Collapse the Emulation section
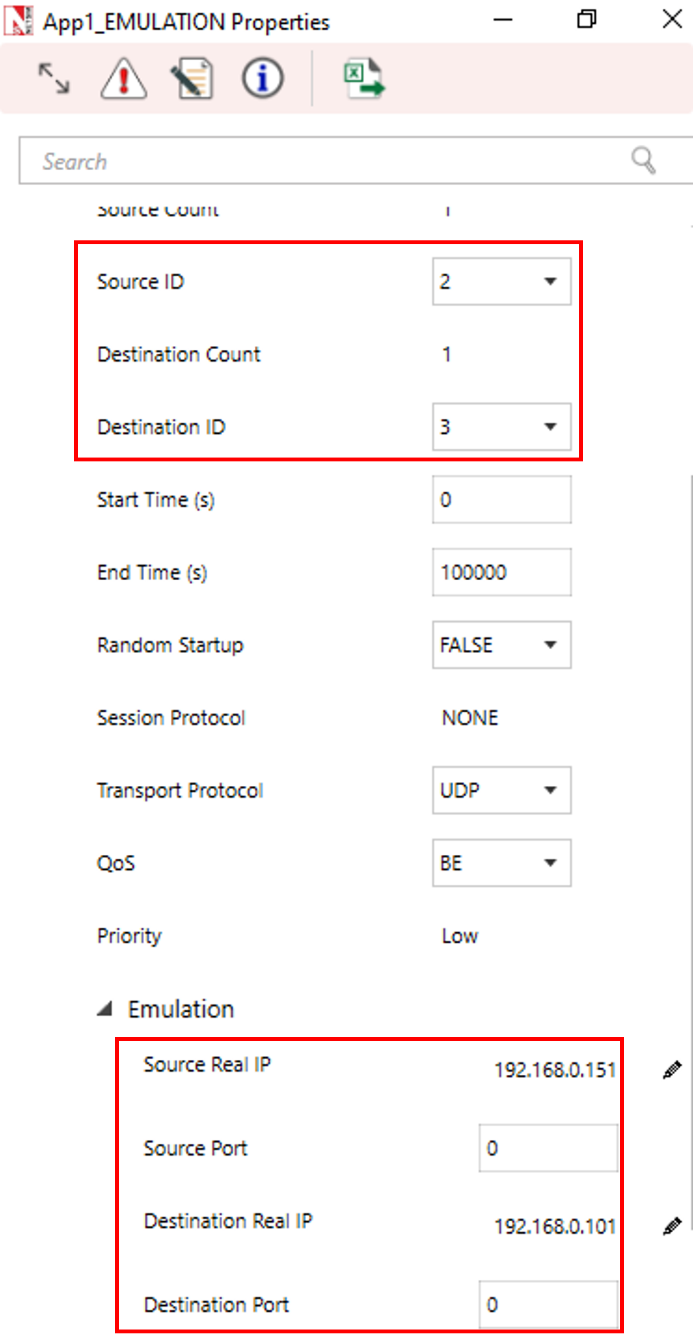 pos(105,1010)
